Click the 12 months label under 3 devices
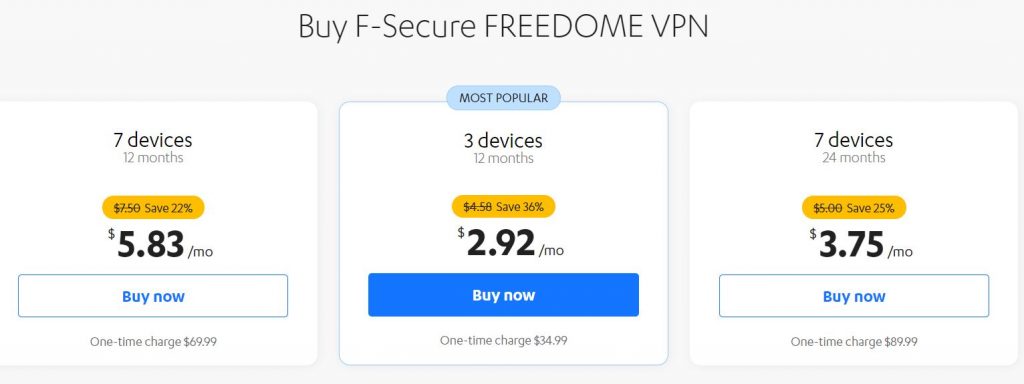The height and width of the screenshot is (384, 1024). 504,158
